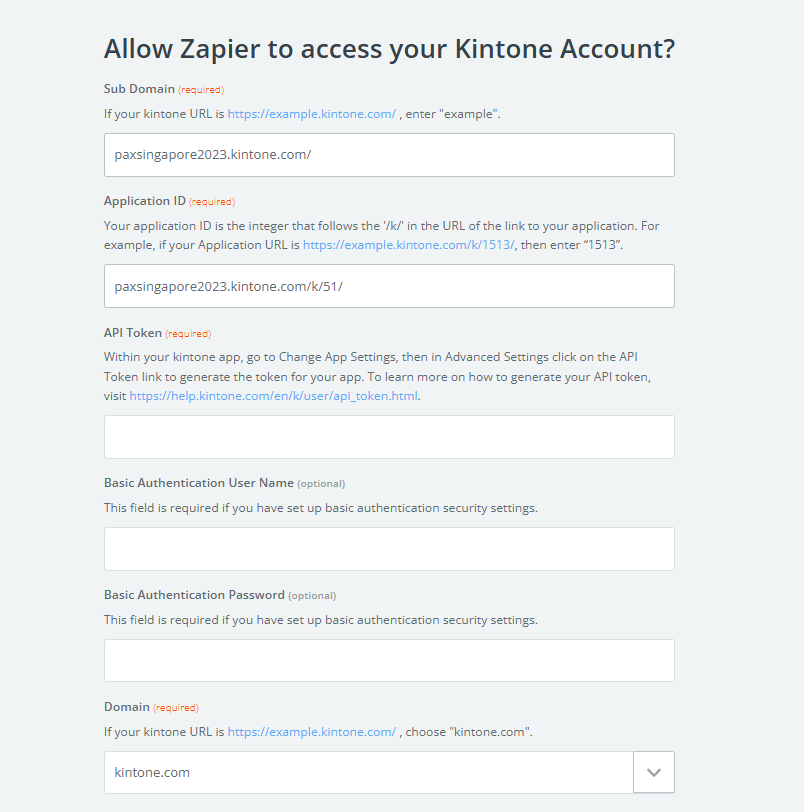
Task: Expand the Domain dropdown chevron arrow
Action: (x=654, y=772)
